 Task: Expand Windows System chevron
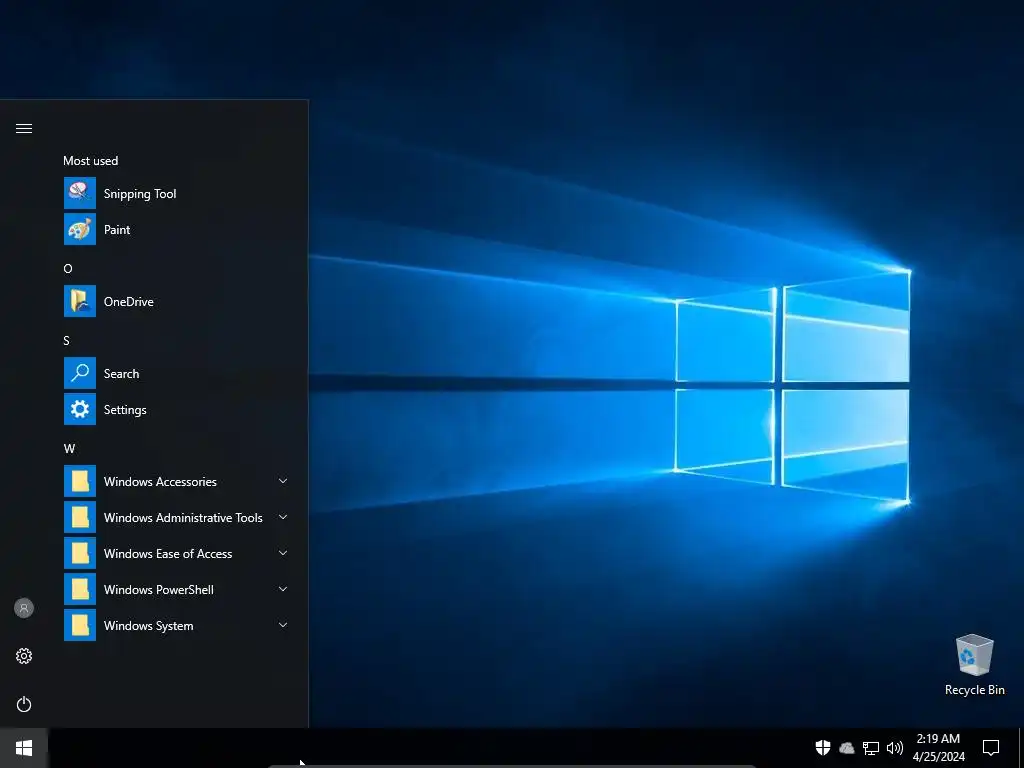coord(283,625)
